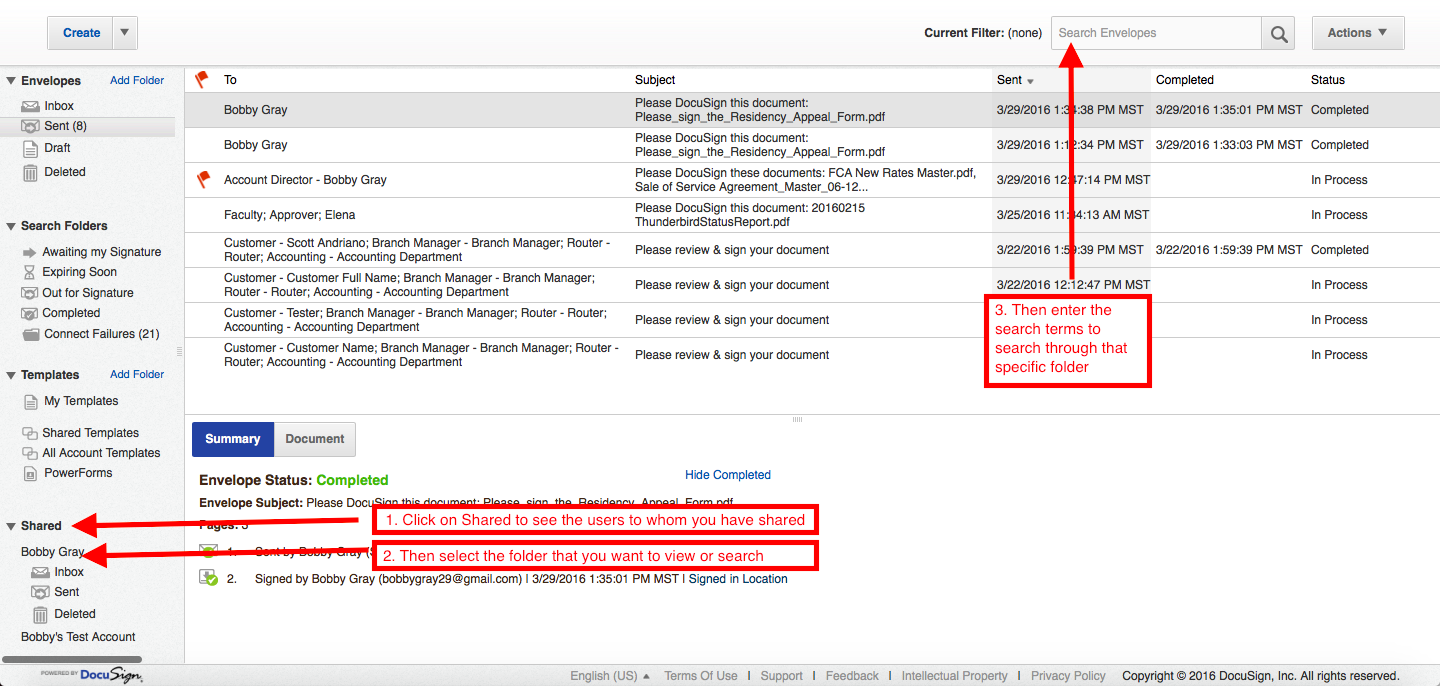Click the PowerForms icon
This screenshot has width=1440, height=686.
tap(30, 473)
